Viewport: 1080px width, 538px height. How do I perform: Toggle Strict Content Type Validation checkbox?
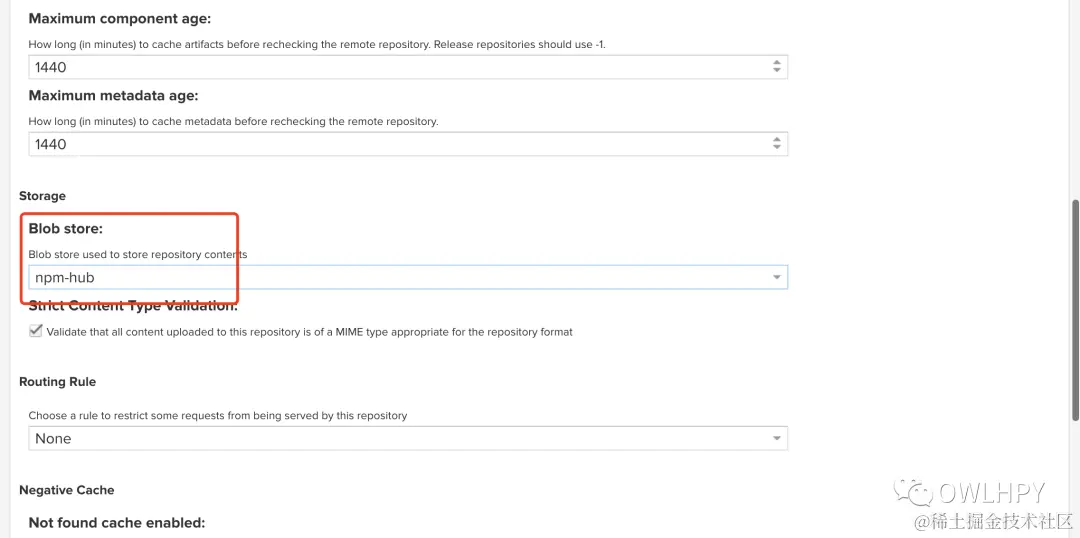37,332
